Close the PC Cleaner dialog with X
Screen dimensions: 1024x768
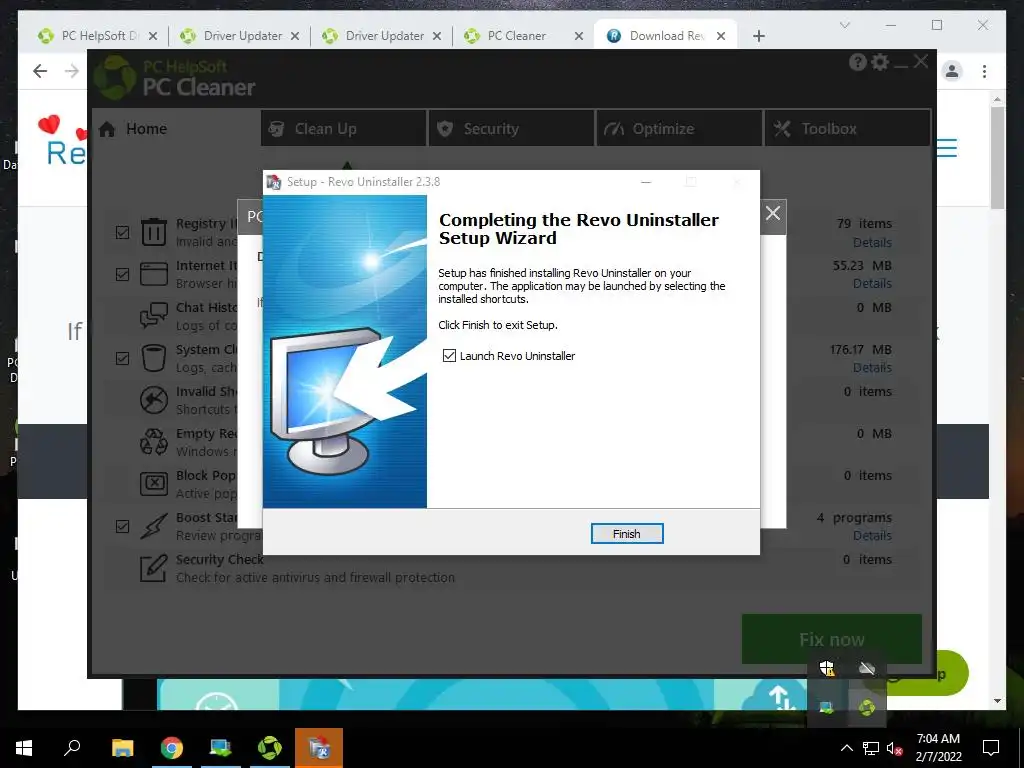(773, 213)
